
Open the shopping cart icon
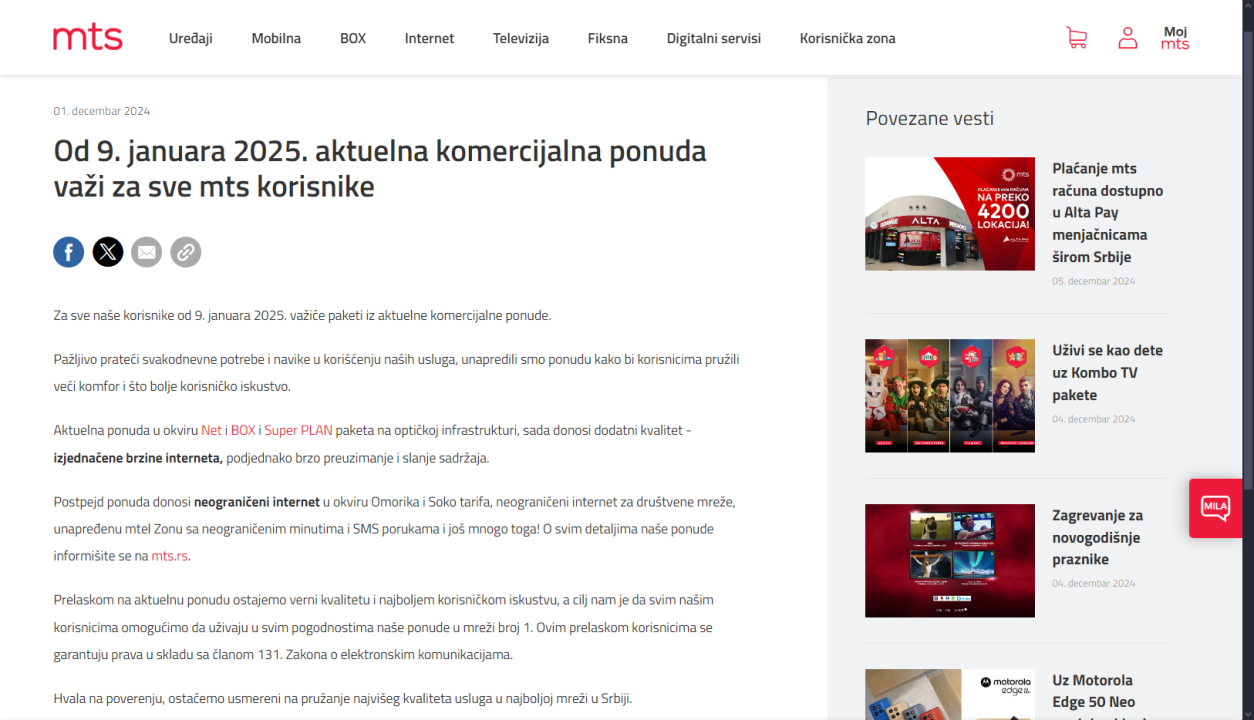pos(1077,38)
